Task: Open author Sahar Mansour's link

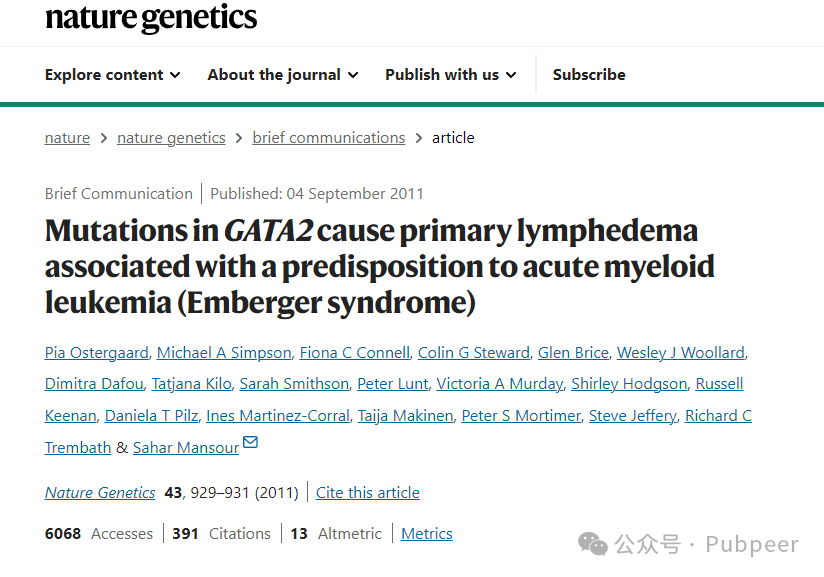Action: 186,448
